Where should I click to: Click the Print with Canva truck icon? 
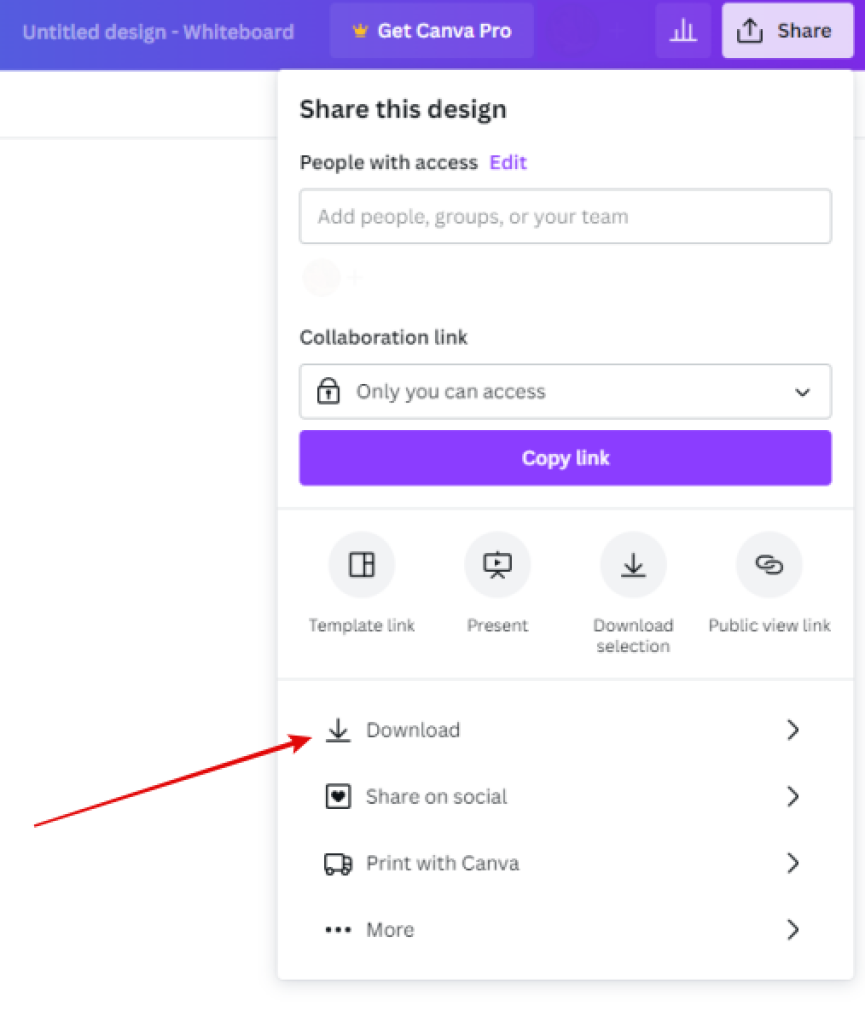(338, 863)
